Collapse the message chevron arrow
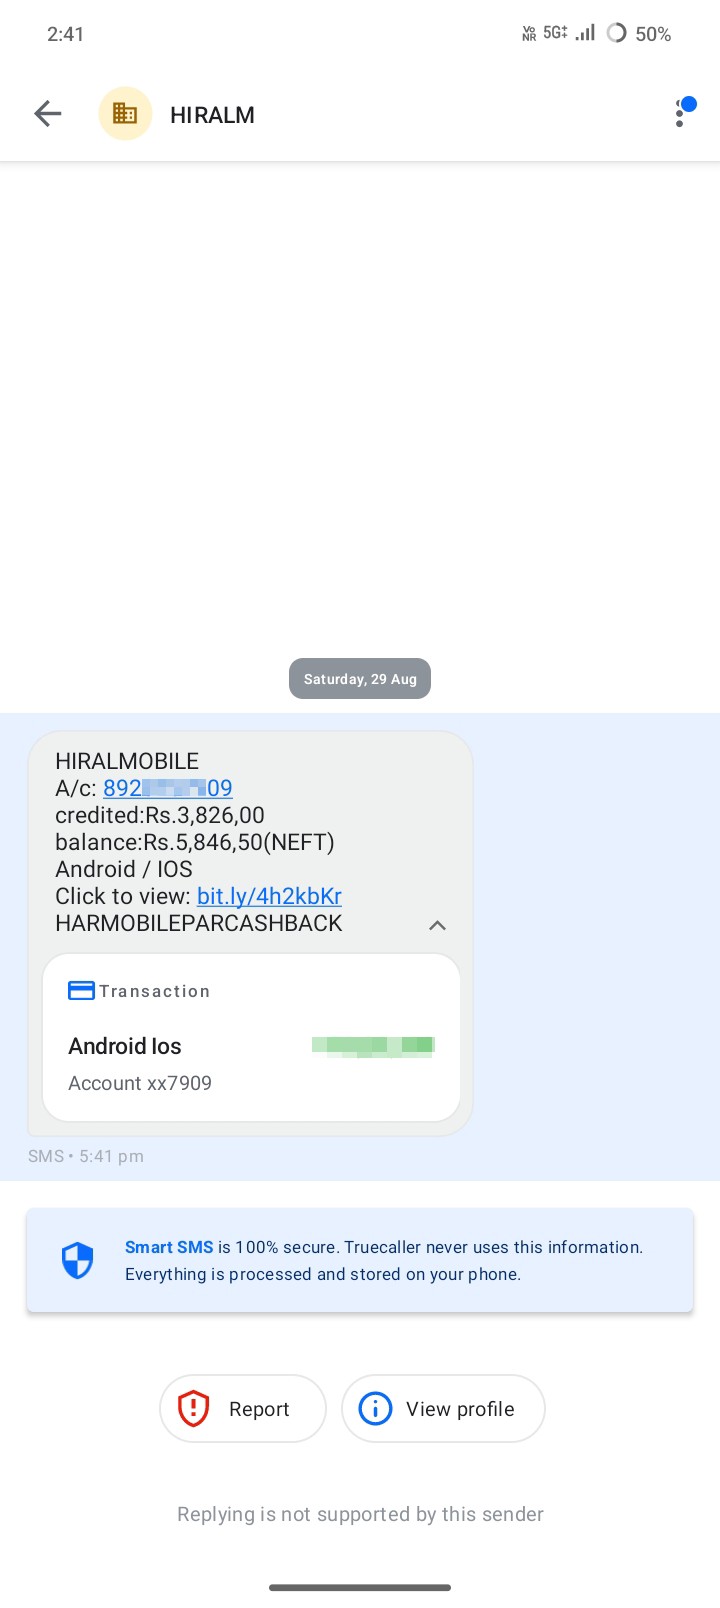This screenshot has height=1608, width=720. pyautogui.click(x=437, y=925)
